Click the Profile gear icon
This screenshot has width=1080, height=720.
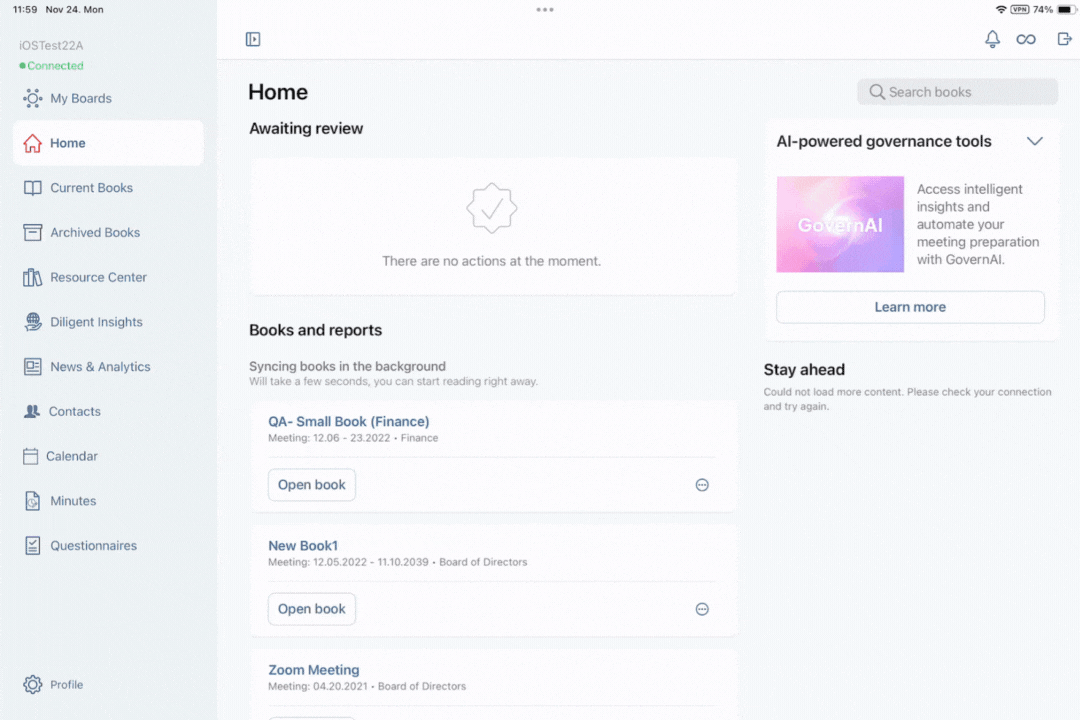coord(32,684)
